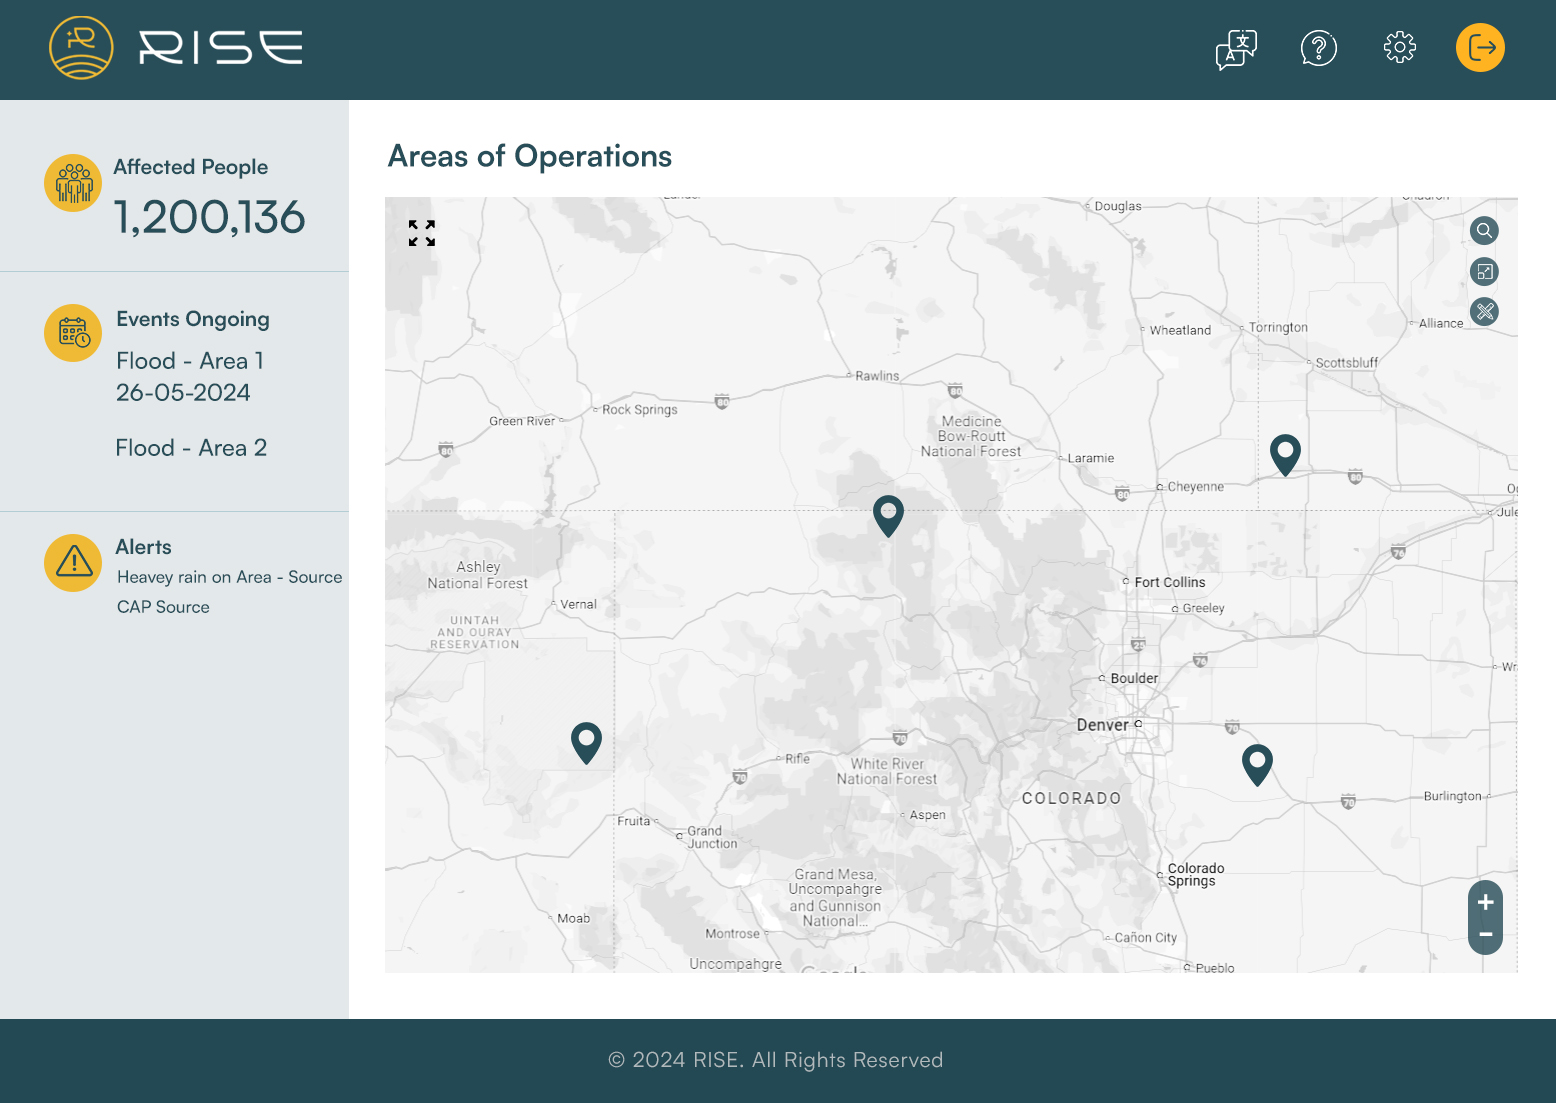This screenshot has height=1103, width=1556.
Task: Zoom in the map with plus button
Action: [x=1485, y=902]
